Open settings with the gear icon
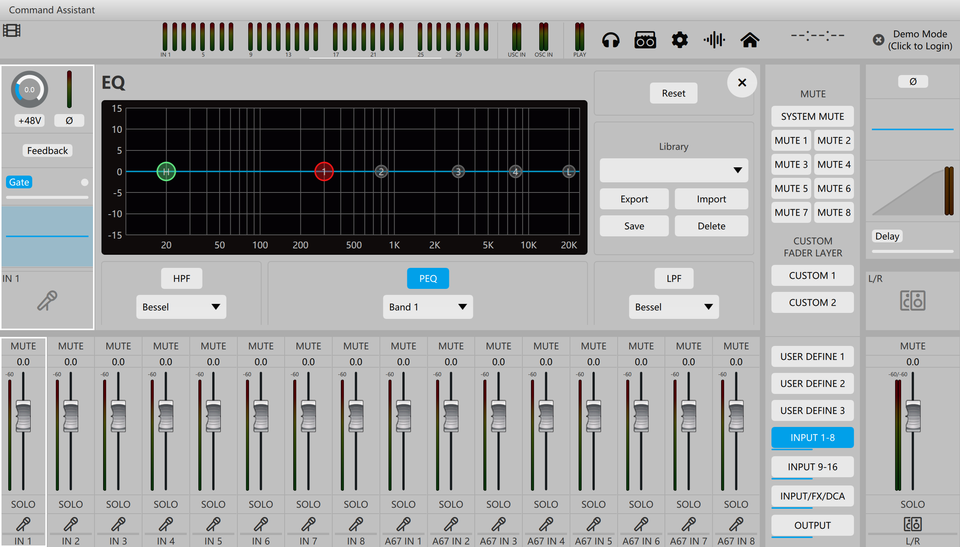This screenshot has height=547, width=960. coord(680,40)
